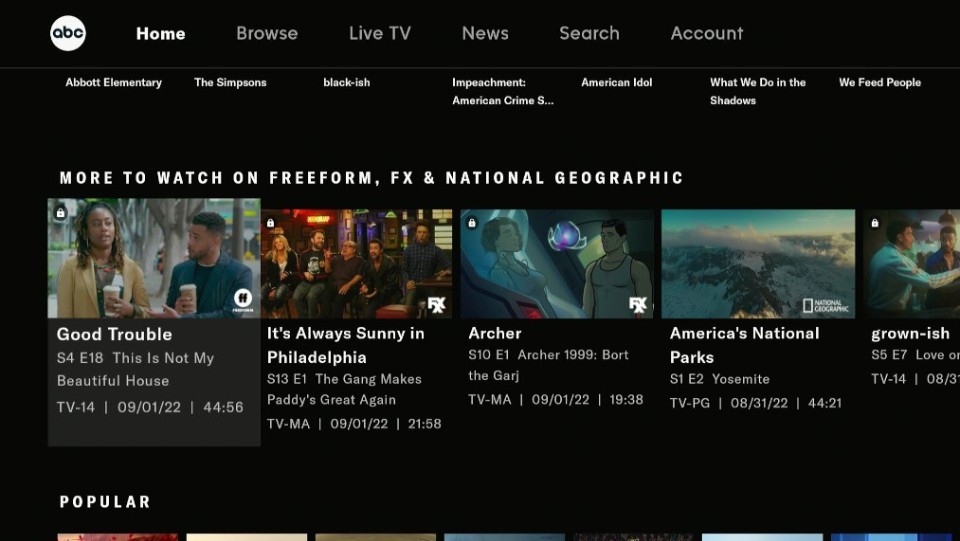The width and height of the screenshot is (960, 541).
Task: Open What We Do in the Shadows
Action: tap(758, 91)
